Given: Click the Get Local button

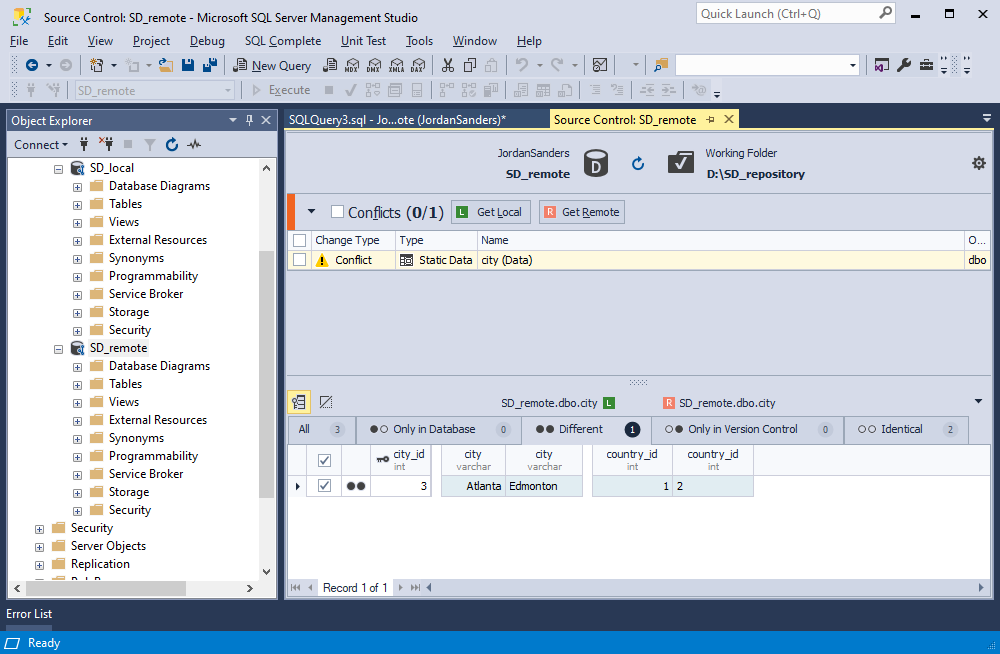Looking at the screenshot, I should tap(490, 212).
